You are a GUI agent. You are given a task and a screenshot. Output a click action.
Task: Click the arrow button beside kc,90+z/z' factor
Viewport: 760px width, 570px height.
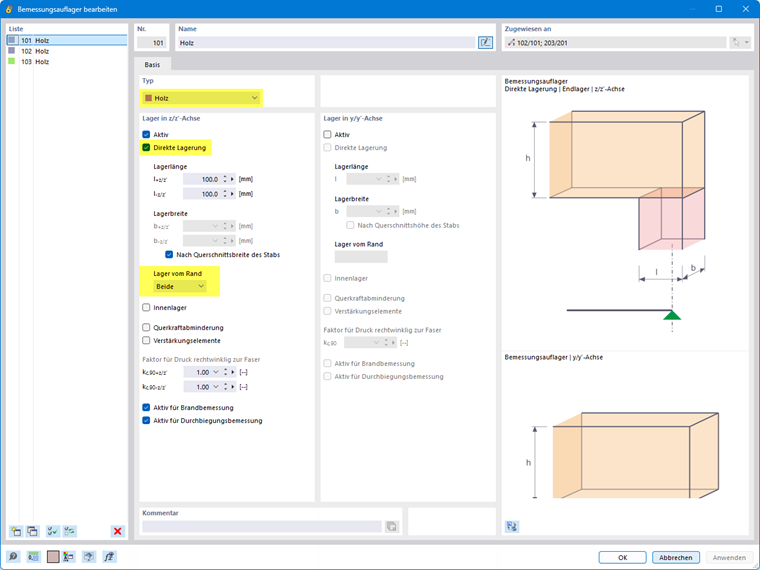click(x=233, y=372)
